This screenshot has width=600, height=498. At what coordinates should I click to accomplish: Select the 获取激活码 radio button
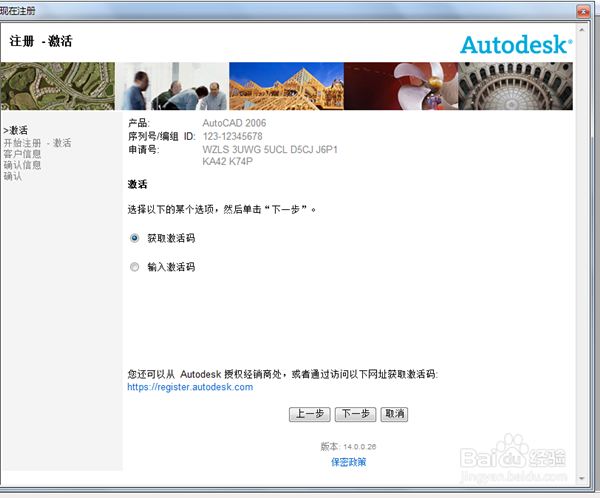[134, 238]
